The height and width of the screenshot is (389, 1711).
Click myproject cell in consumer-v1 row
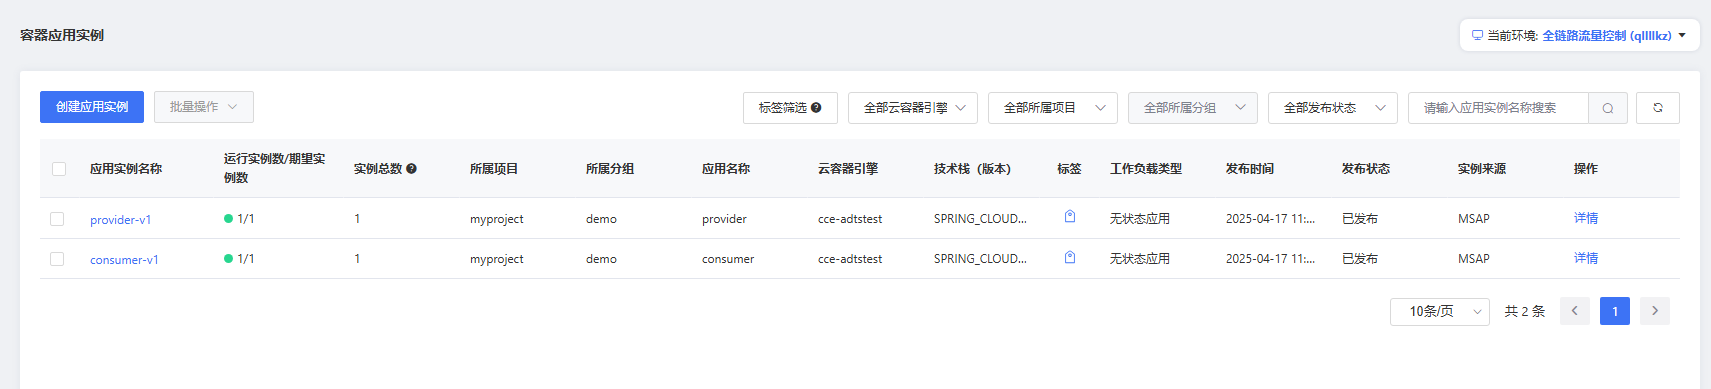pyautogui.click(x=497, y=259)
